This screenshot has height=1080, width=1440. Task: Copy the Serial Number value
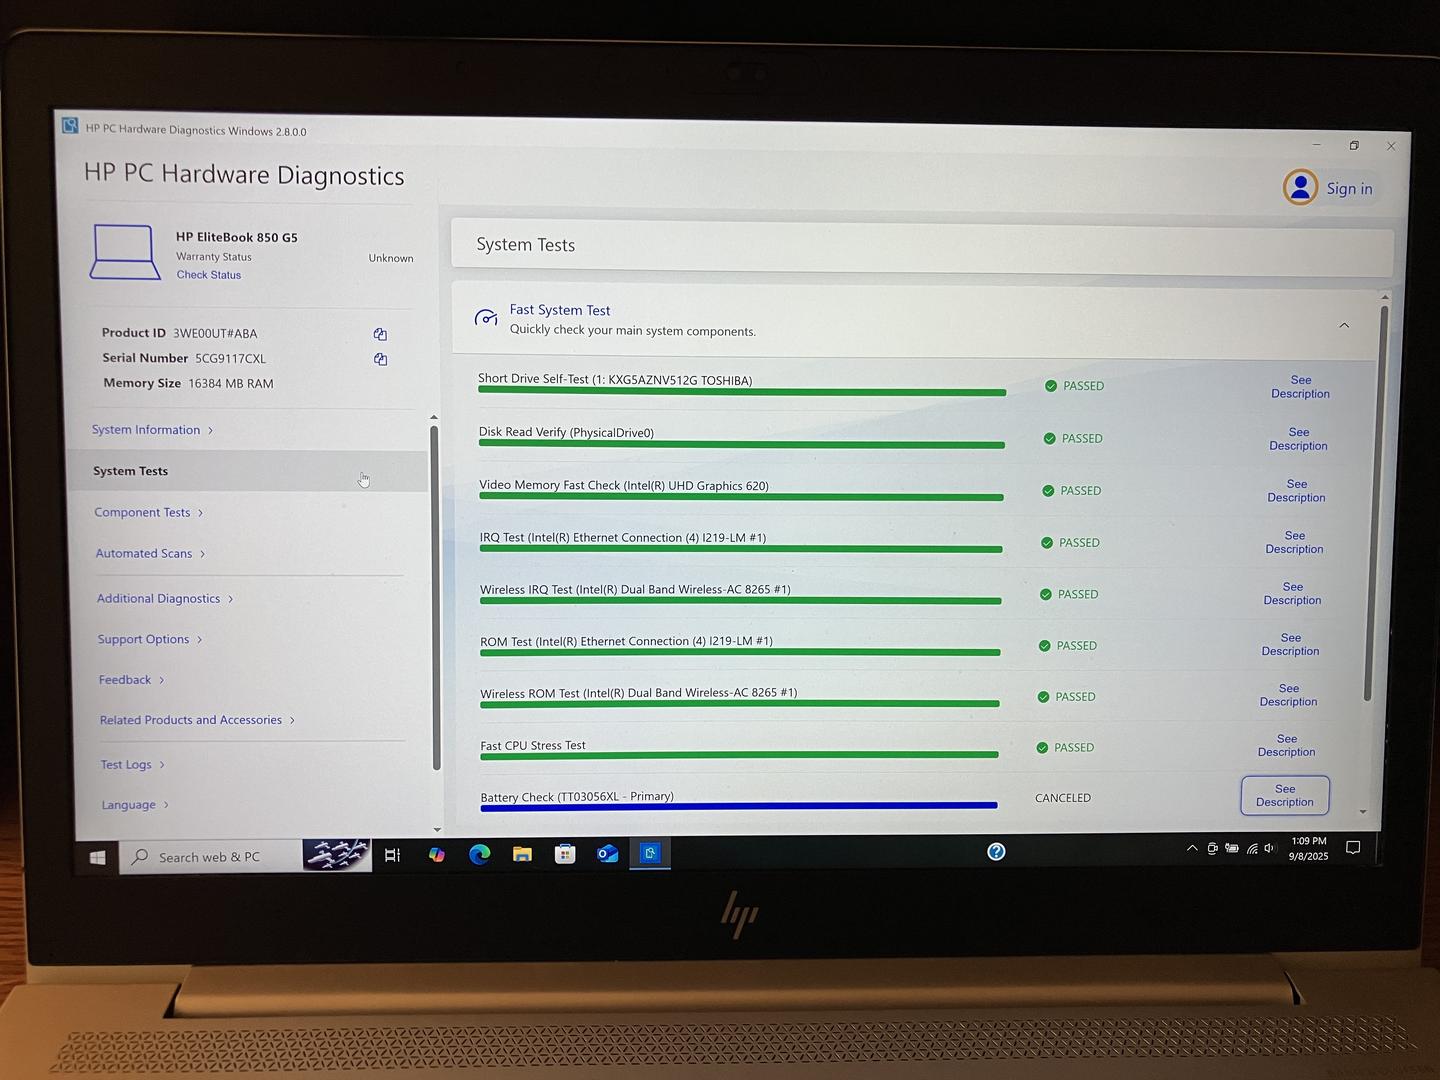(380, 359)
